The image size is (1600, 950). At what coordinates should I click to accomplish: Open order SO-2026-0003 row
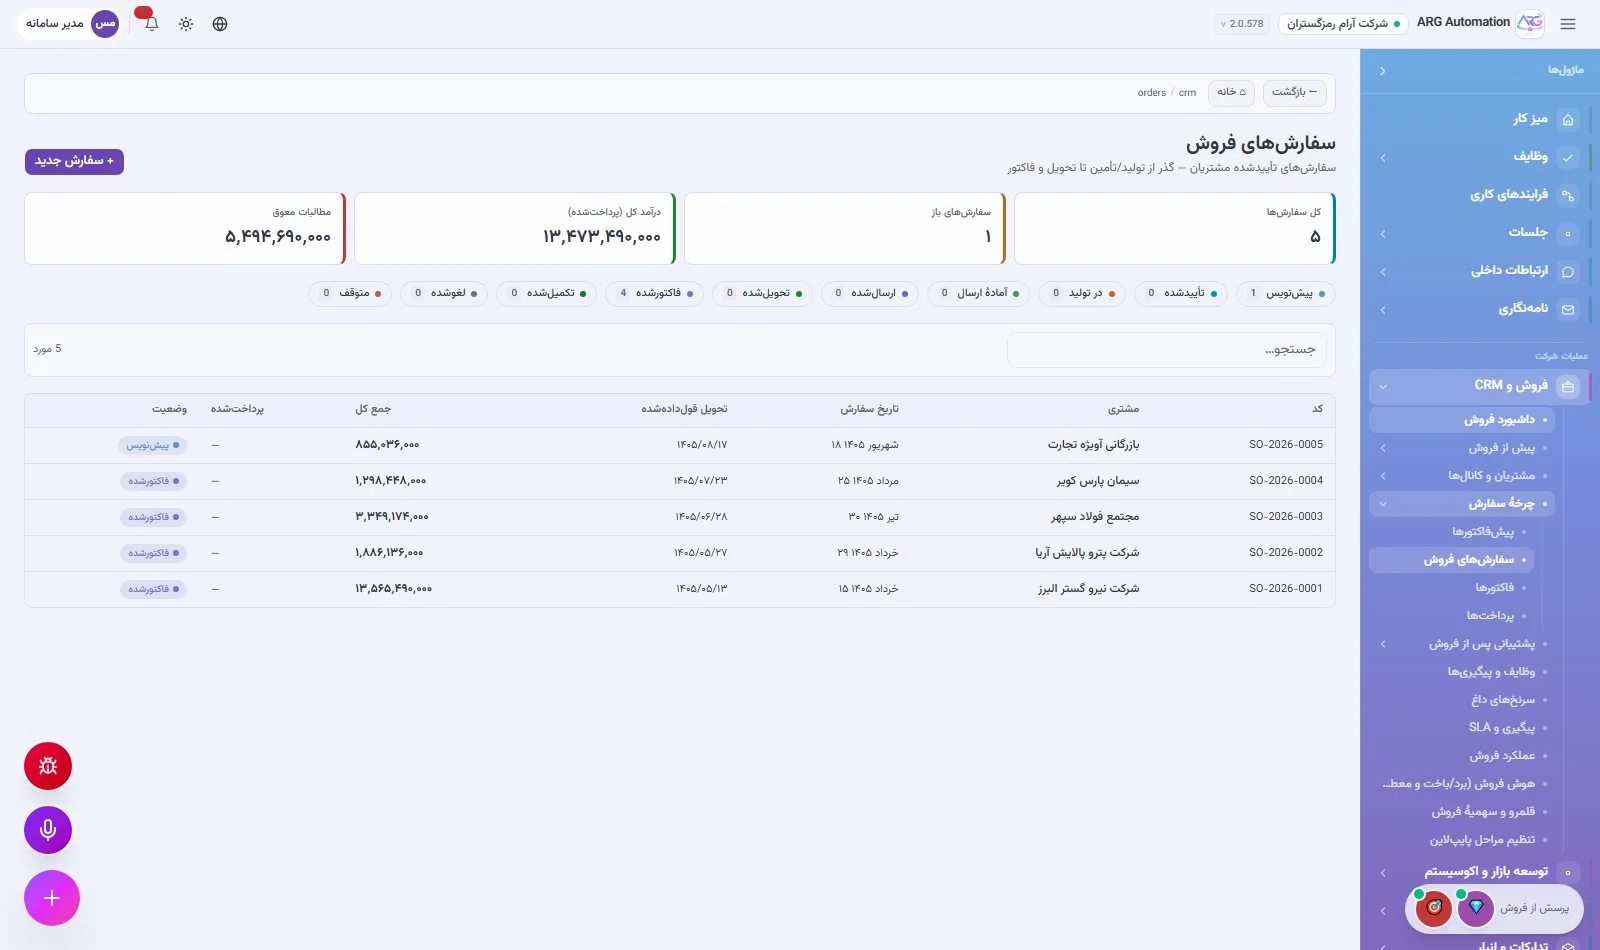(680, 517)
